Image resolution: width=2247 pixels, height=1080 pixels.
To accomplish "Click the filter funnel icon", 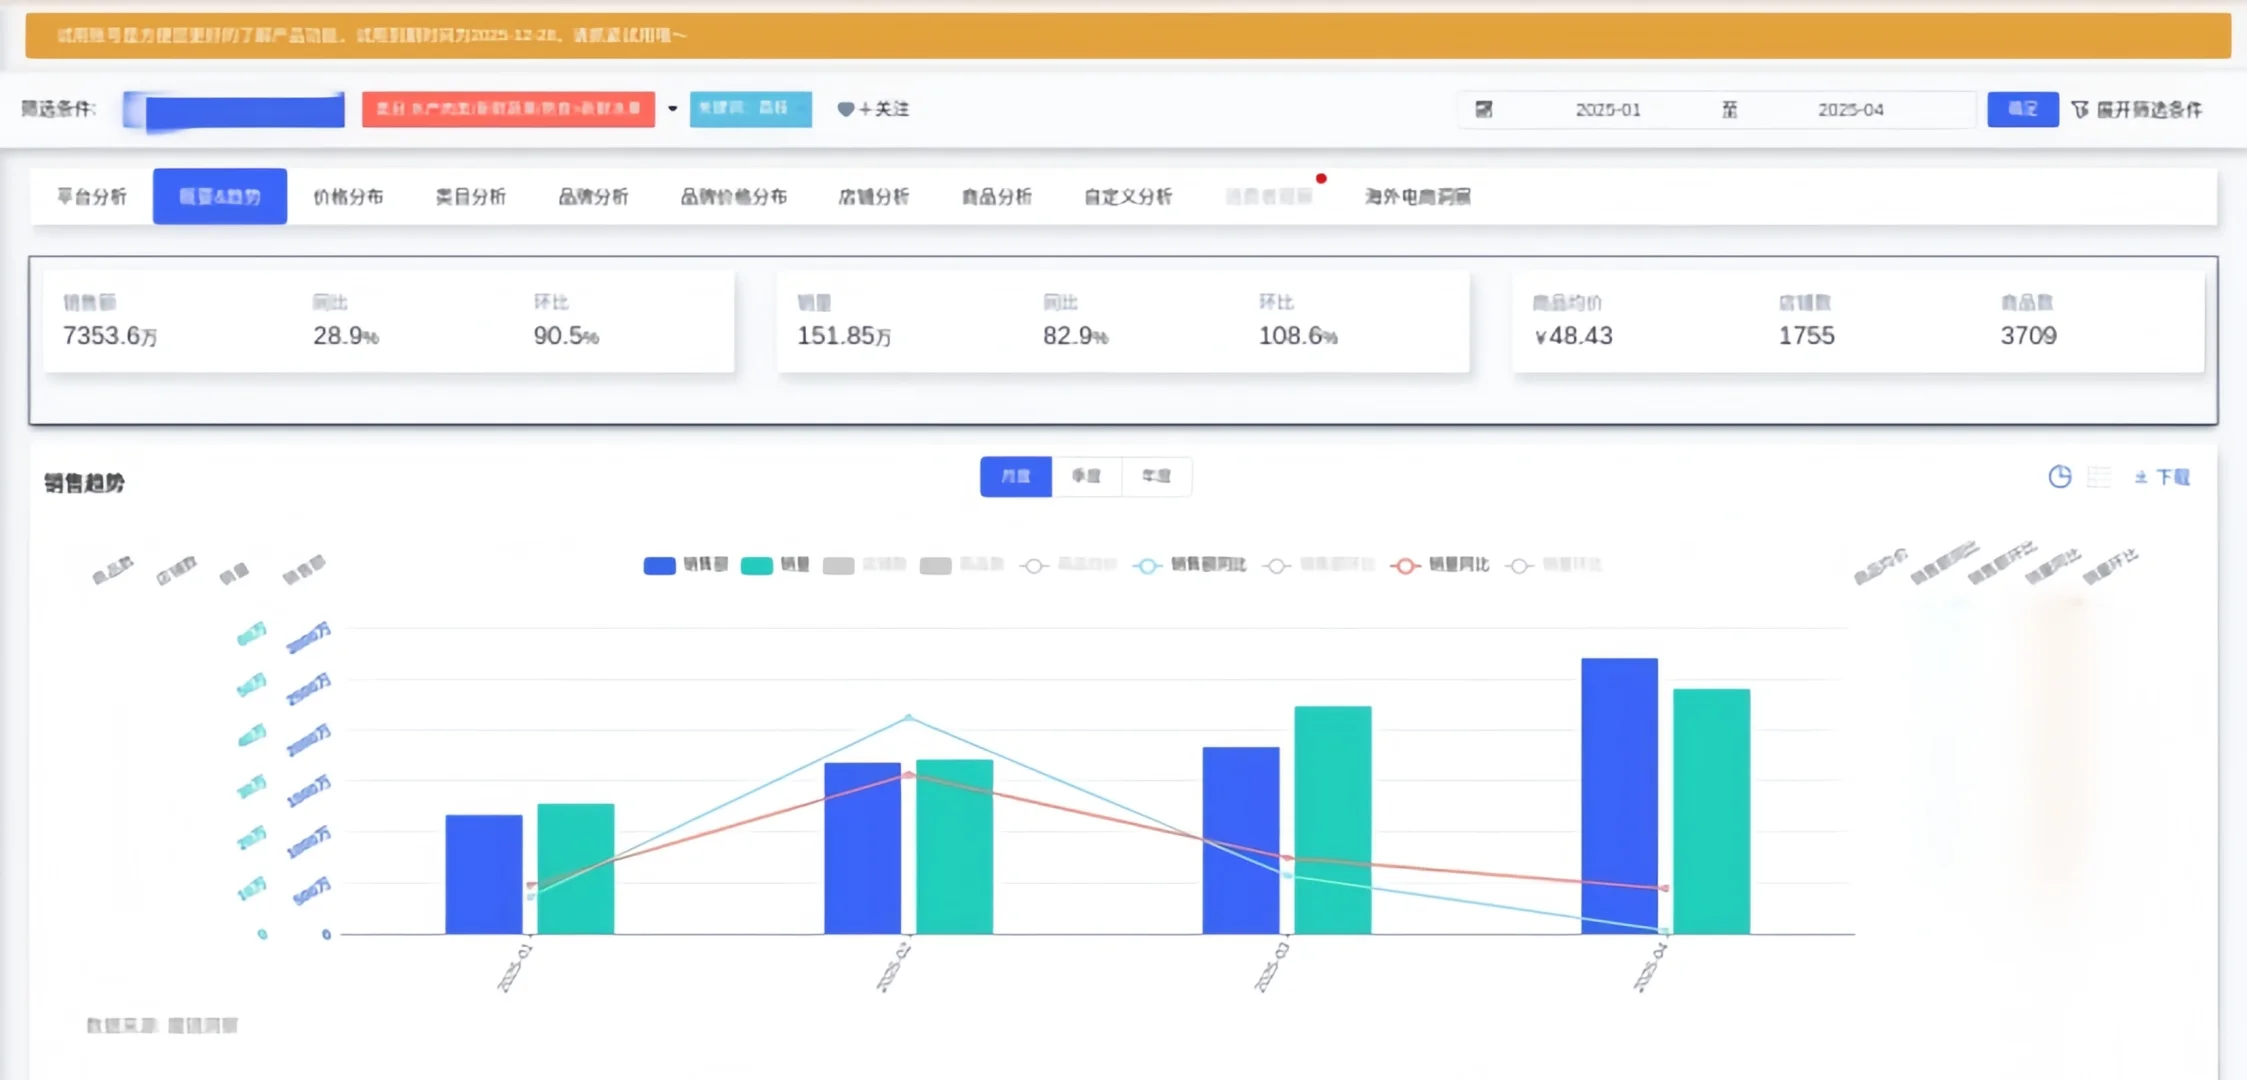I will [x=2080, y=109].
